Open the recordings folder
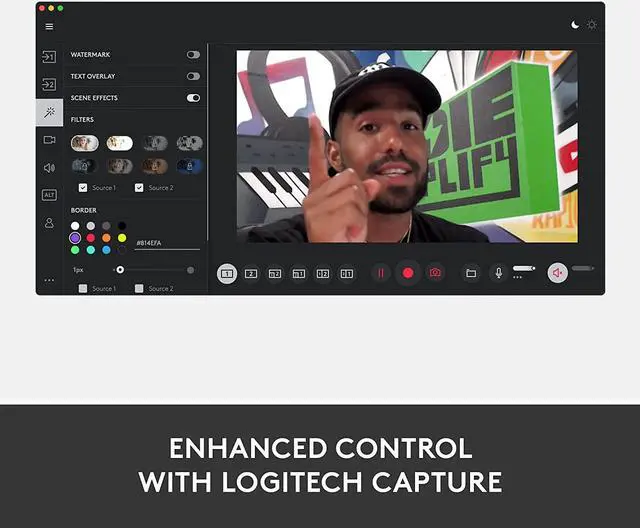The width and height of the screenshot is (640, 528). [471, 273]
